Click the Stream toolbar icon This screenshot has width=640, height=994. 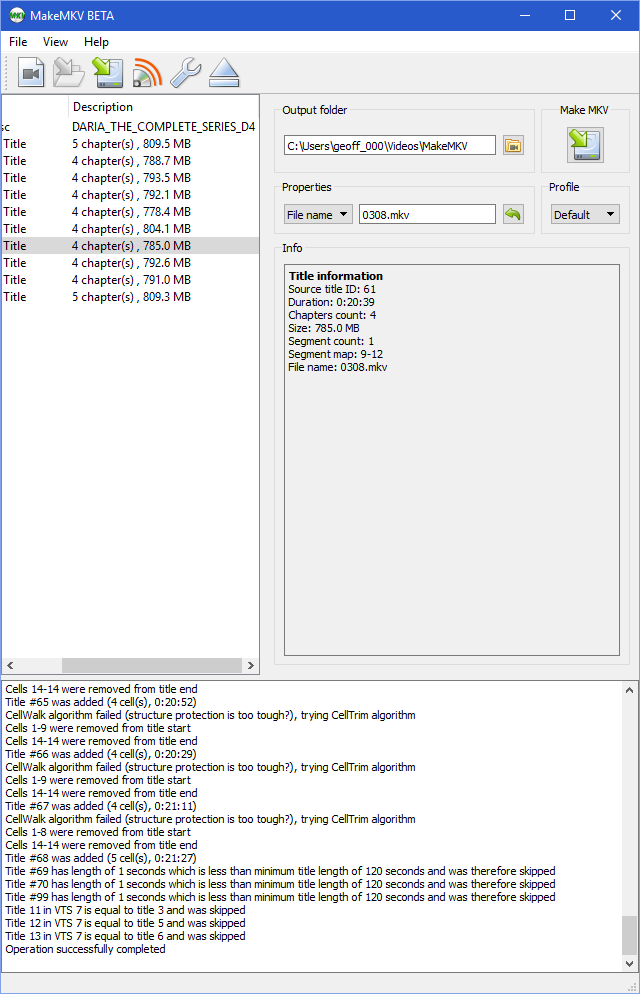click(147, 73)
